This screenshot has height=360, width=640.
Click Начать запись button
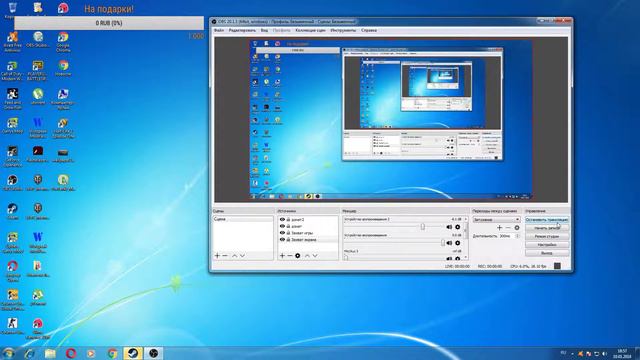(x=547, y=228)
